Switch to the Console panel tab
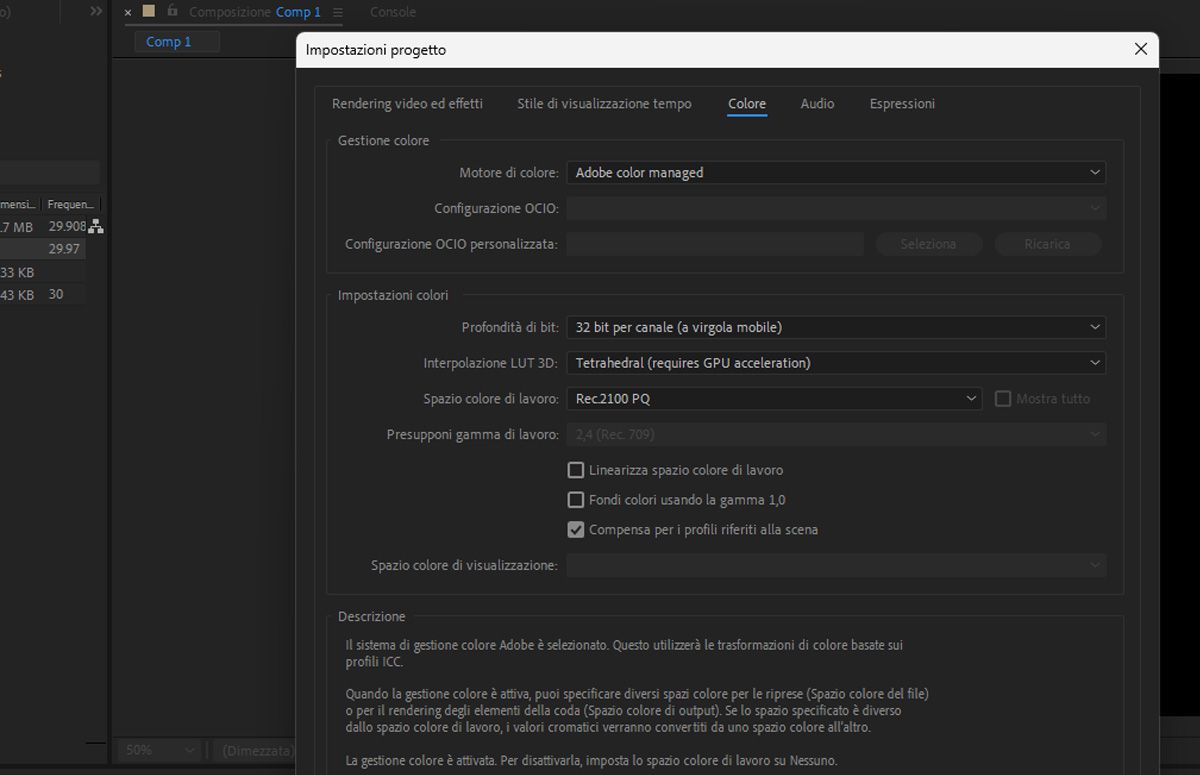Viewport: 1200px width, 775px height. tap(393, 12)
